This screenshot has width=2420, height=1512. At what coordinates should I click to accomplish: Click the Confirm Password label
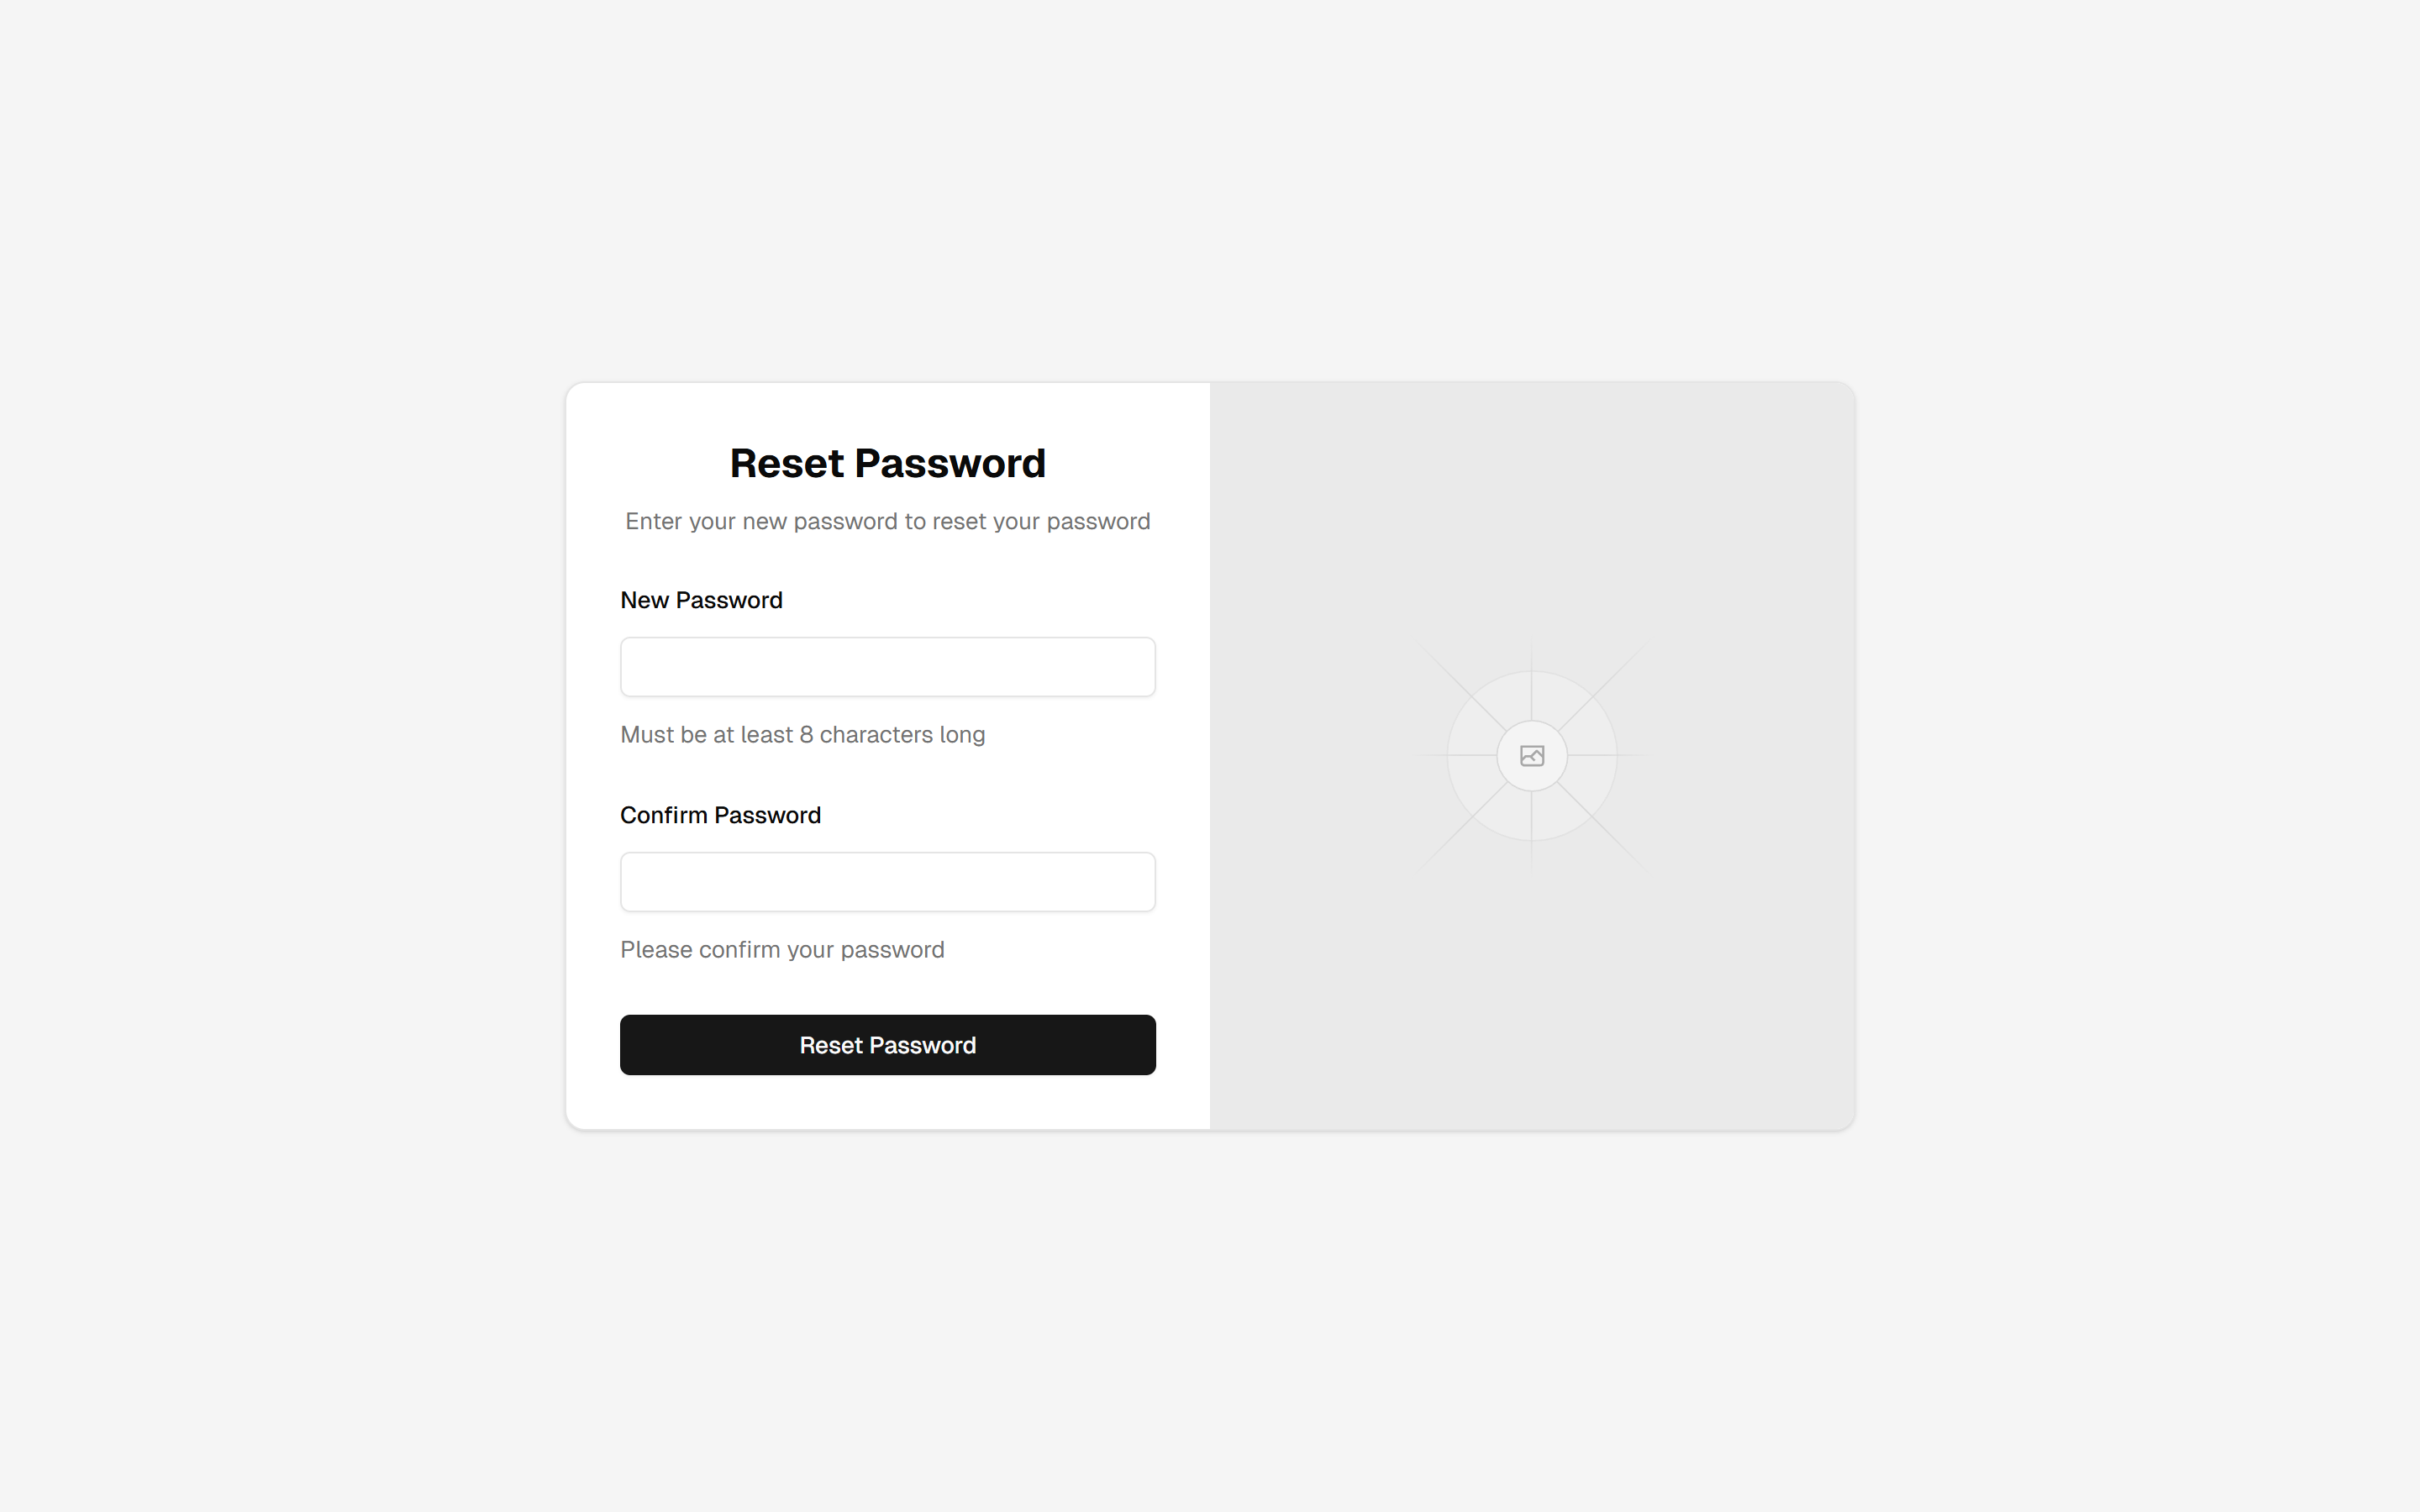click(x=720, y=814)
